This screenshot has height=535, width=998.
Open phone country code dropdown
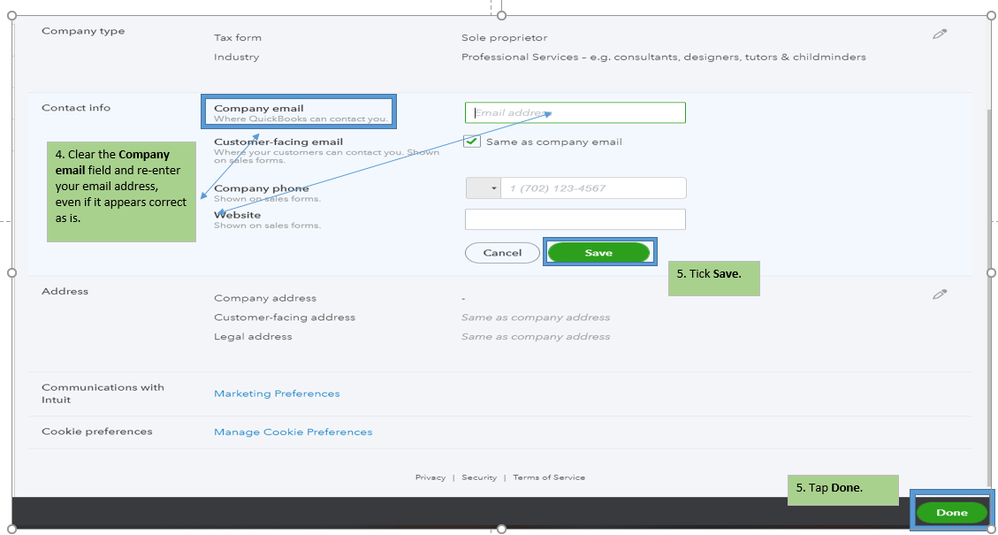point(483,188)
